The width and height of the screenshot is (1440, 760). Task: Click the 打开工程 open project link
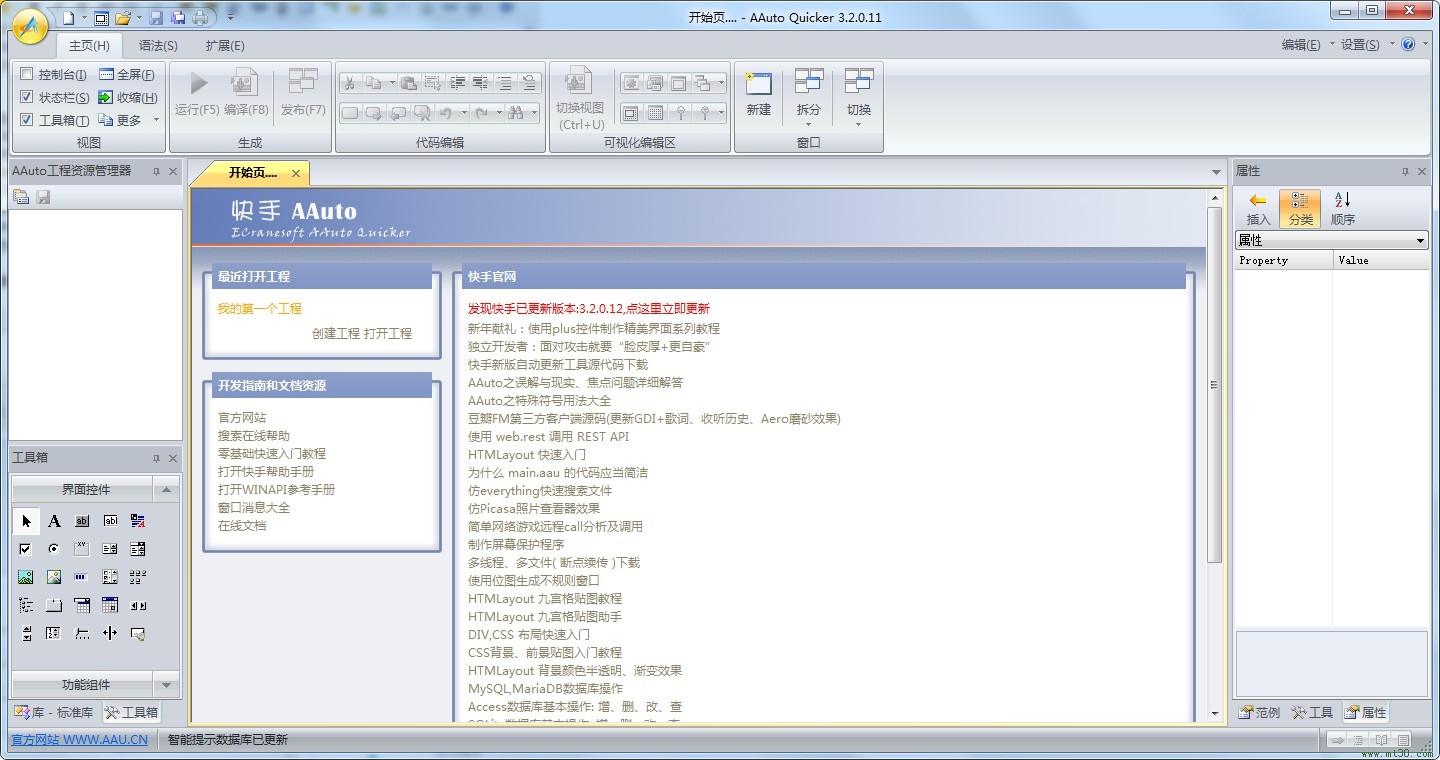(x=388, y=334)
